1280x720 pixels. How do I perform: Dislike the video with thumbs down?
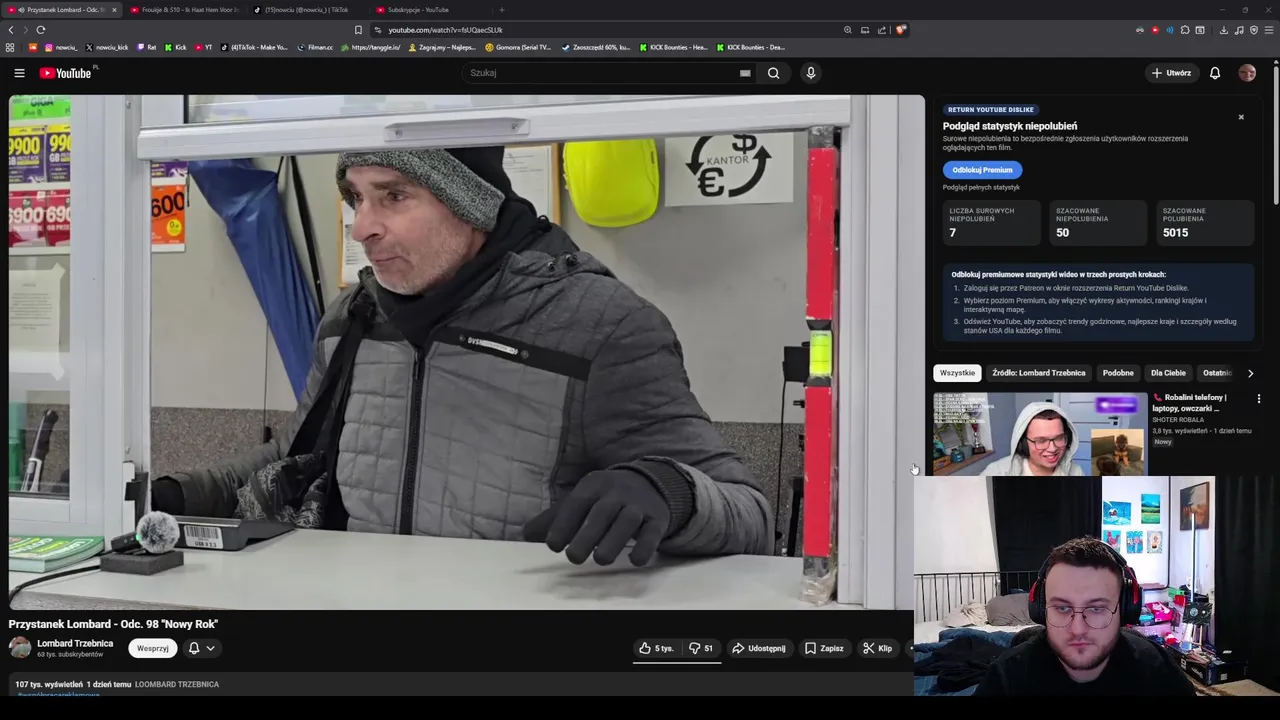tap(701, 648)
